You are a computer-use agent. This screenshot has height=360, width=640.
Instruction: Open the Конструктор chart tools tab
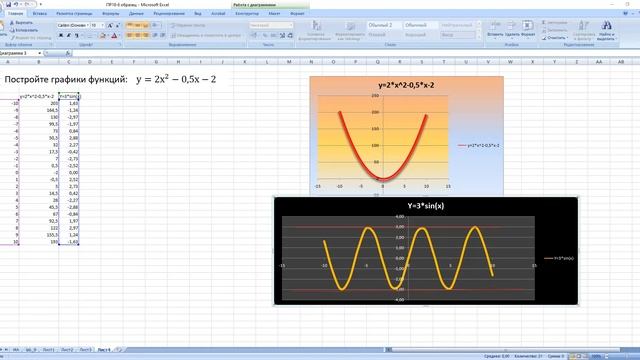(247, 13)
